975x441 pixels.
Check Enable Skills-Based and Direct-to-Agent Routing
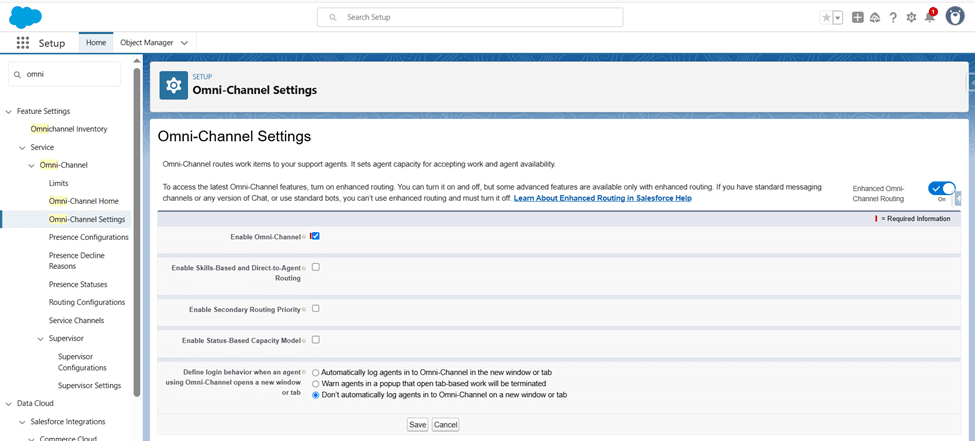315,267
